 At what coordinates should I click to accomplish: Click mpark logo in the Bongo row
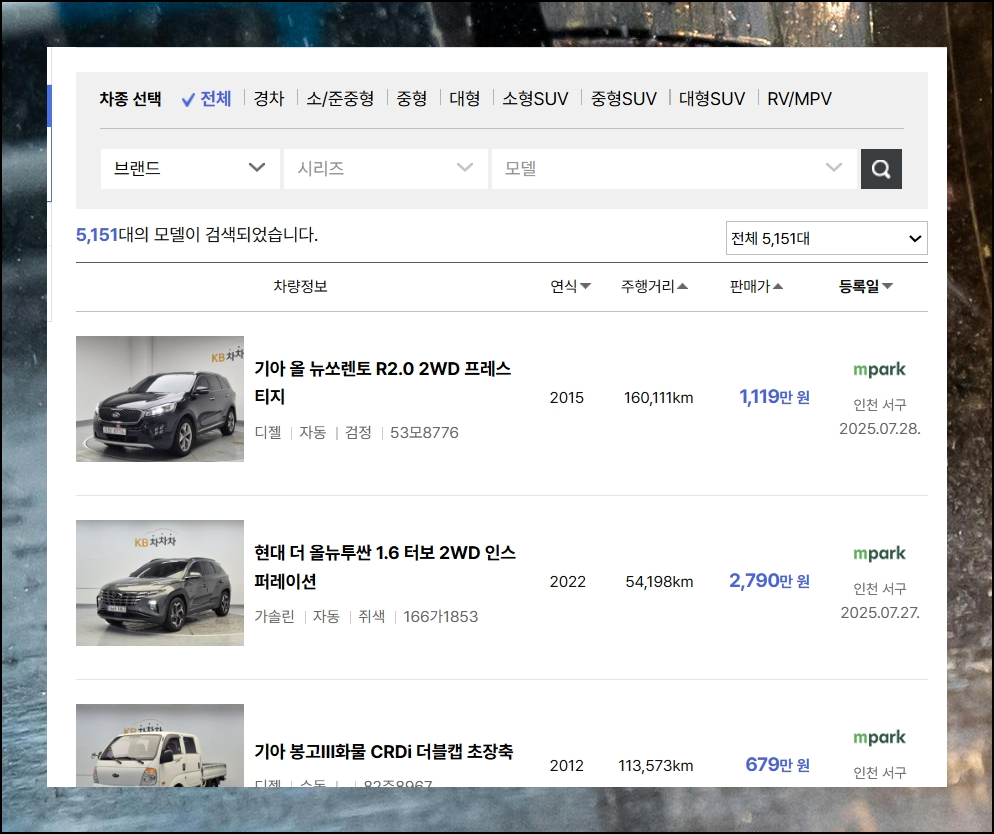879,737
